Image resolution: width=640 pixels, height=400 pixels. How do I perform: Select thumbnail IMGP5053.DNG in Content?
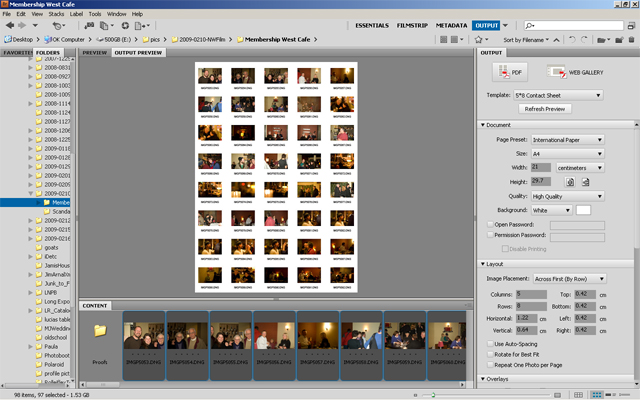click(144, 346)
